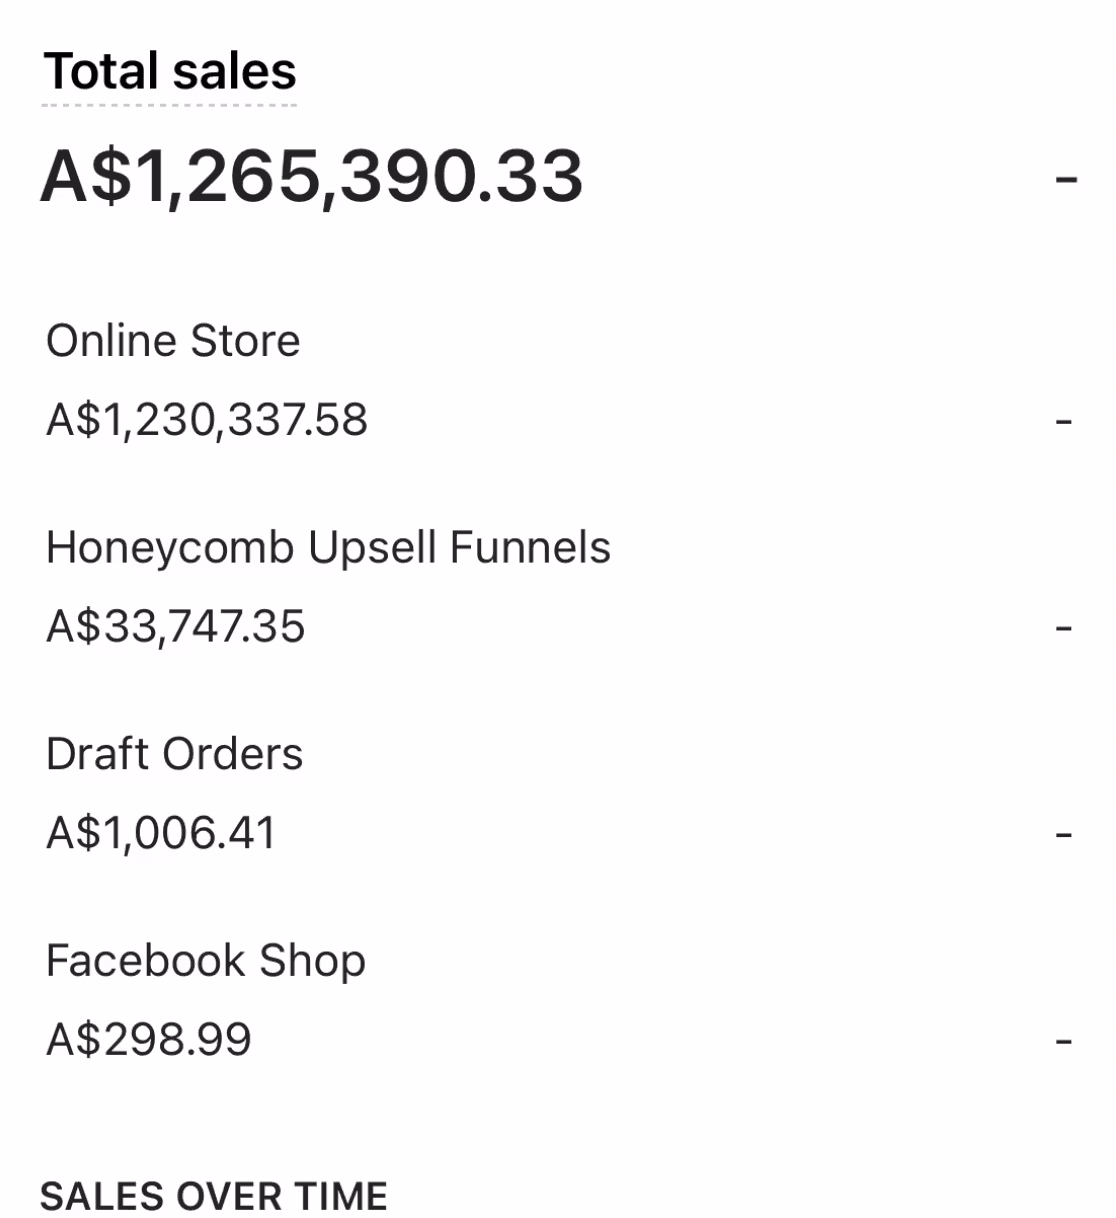This screenshot has width=1116, height=1218.
Task: Click the dotted underline beneath Total sales
Action: click(x=170, y=104)
